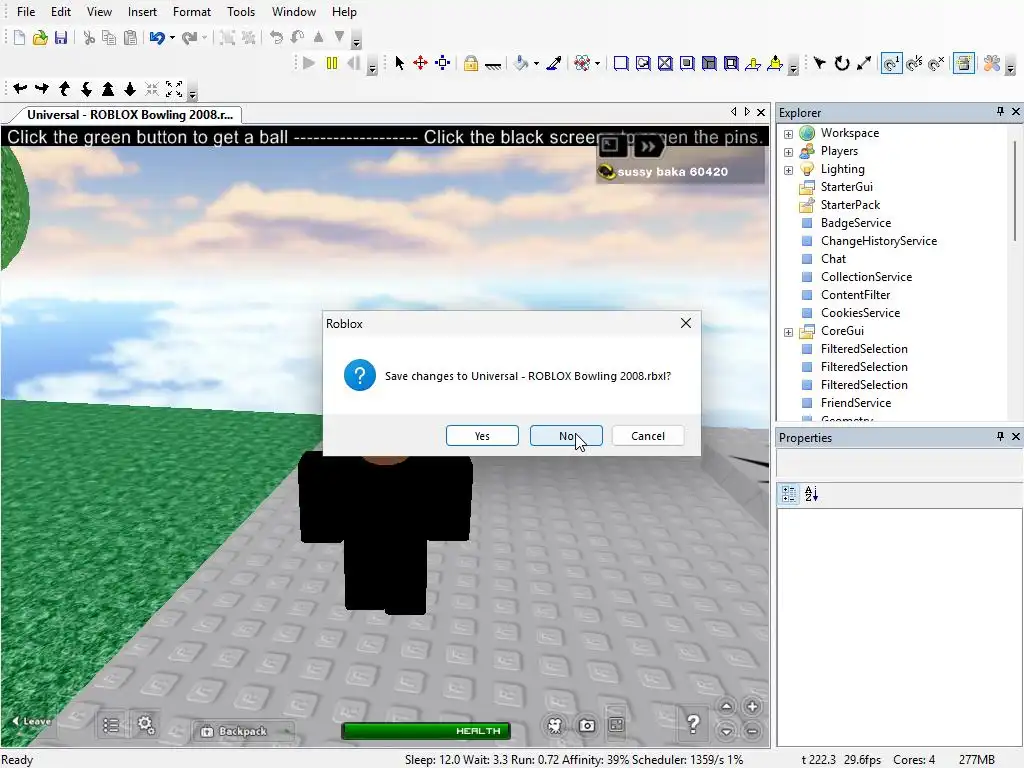
Task: Open a file with the folder icon
Action: pos(40,37)
